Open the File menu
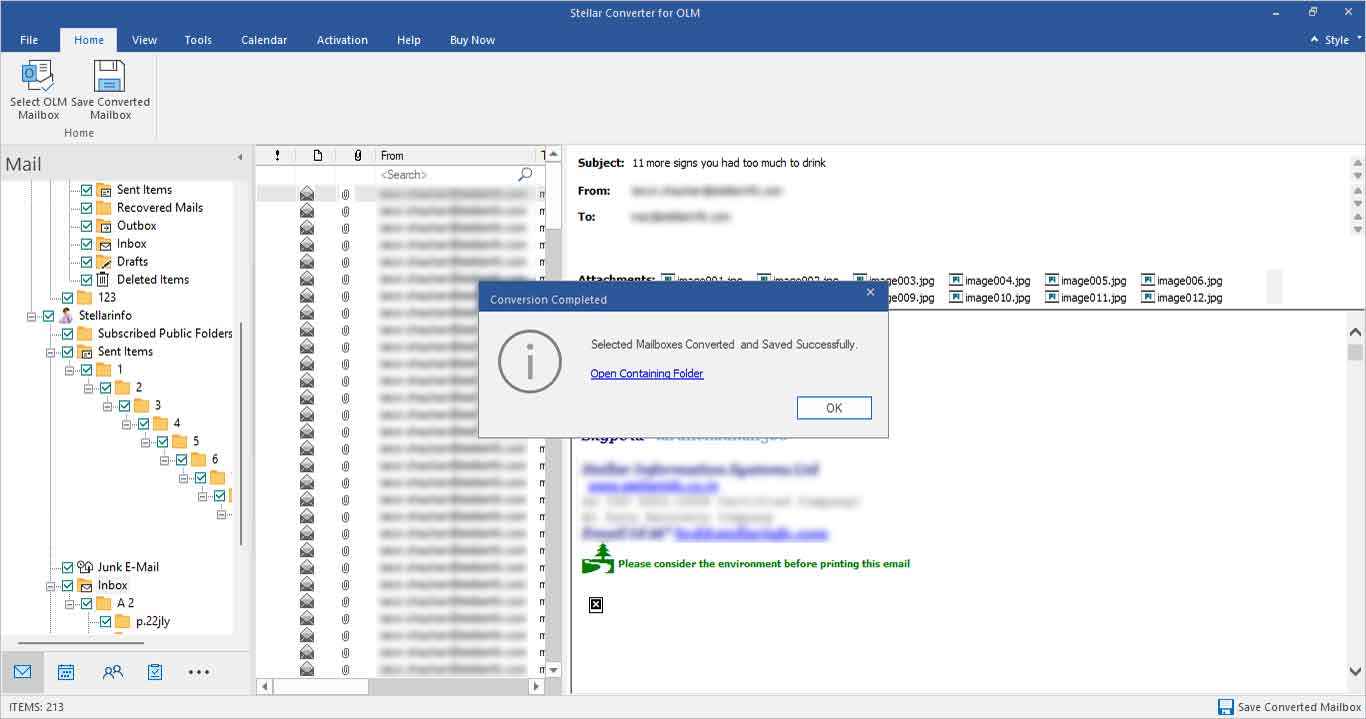Screen dimensions: 1366x719 click(29, 40)
